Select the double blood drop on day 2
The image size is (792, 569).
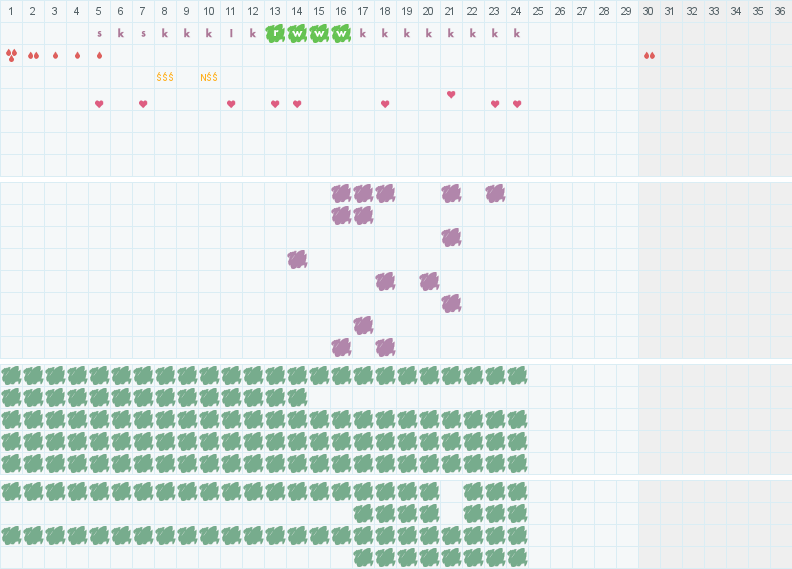pyautogui.click(x=33, y=56)
